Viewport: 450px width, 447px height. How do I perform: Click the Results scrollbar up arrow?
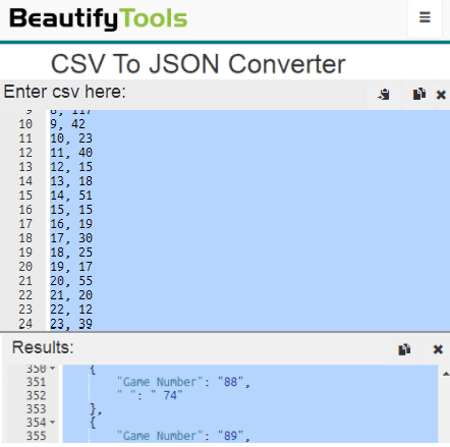coord(446,374)
